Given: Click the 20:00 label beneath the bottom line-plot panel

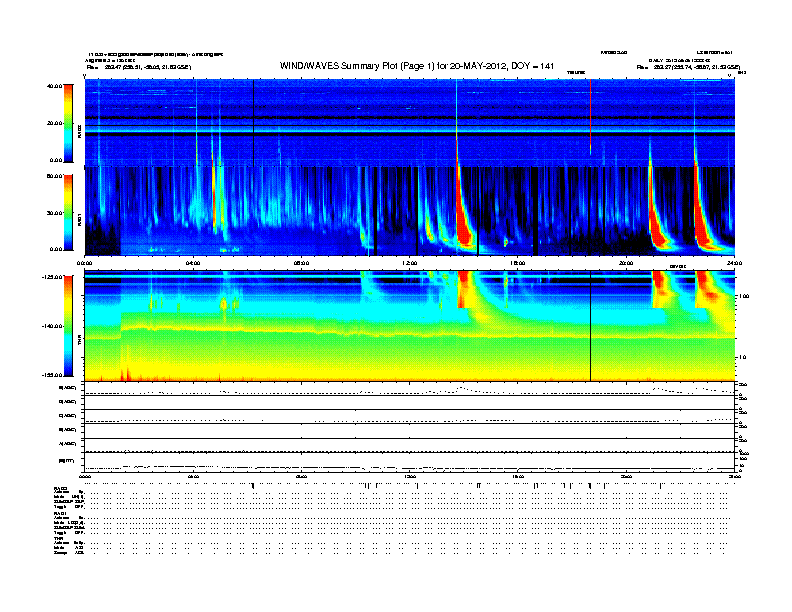Looking at the screenshot, I should tap(626, 476).
